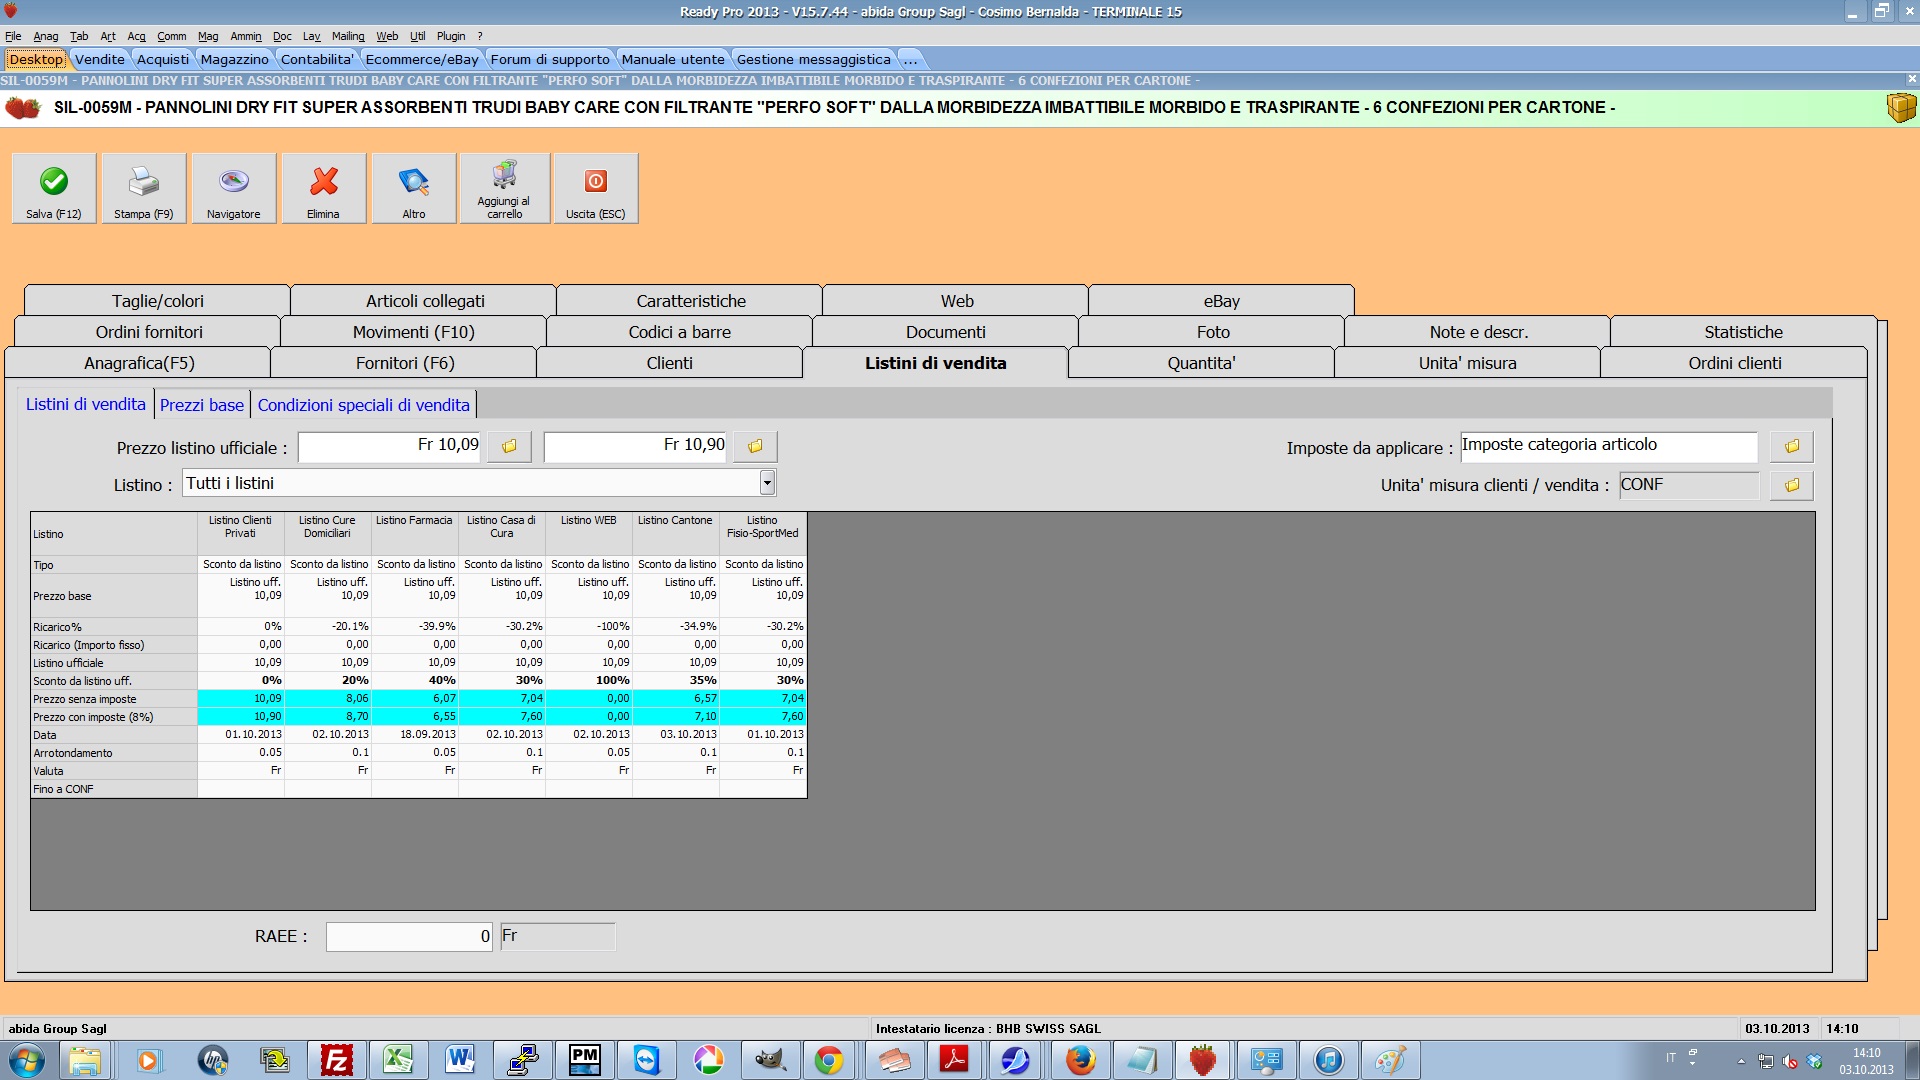
Task: Open the Ecommerce/eBay toolbar tab
Action: 422,59
